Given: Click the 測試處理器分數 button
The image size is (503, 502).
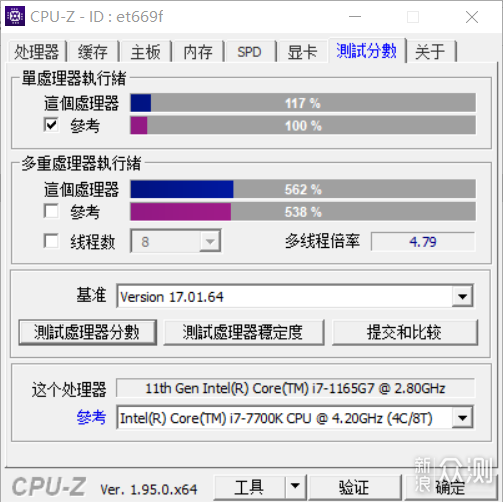Looking at the screenshot, I should (x=87, y=332).
